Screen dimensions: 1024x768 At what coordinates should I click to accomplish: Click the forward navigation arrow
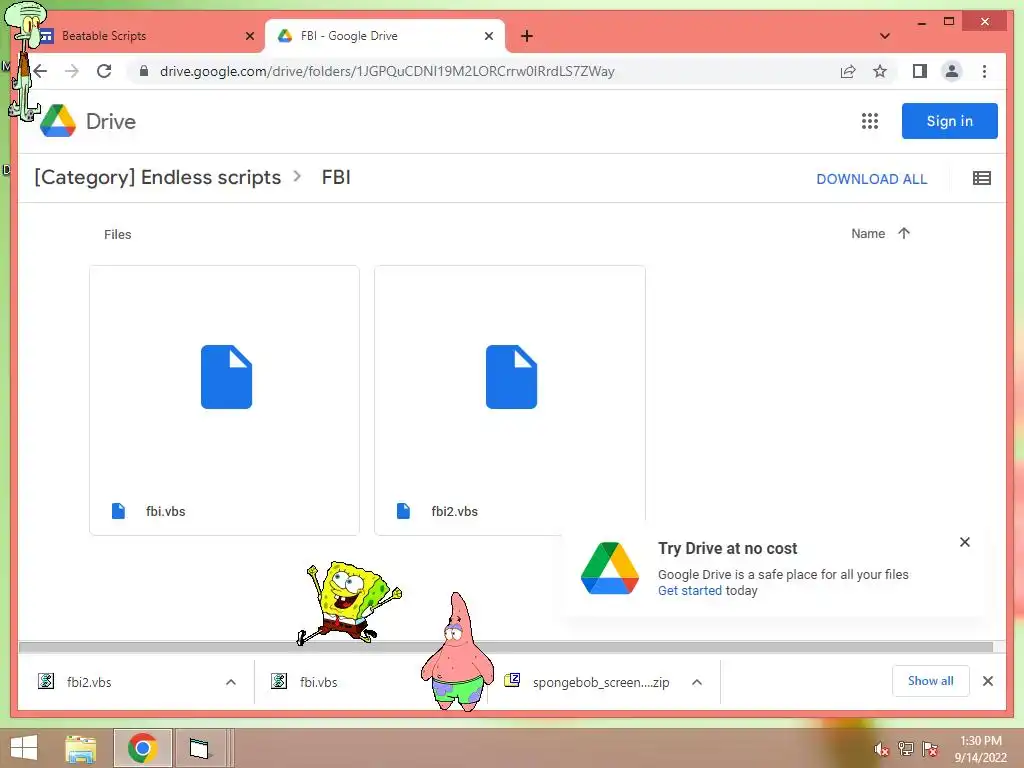tap(72, 71)
